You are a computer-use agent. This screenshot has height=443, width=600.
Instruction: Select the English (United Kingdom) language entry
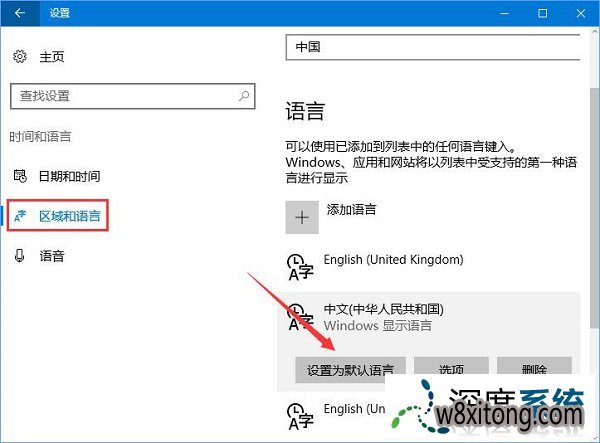tap(394, 260)
